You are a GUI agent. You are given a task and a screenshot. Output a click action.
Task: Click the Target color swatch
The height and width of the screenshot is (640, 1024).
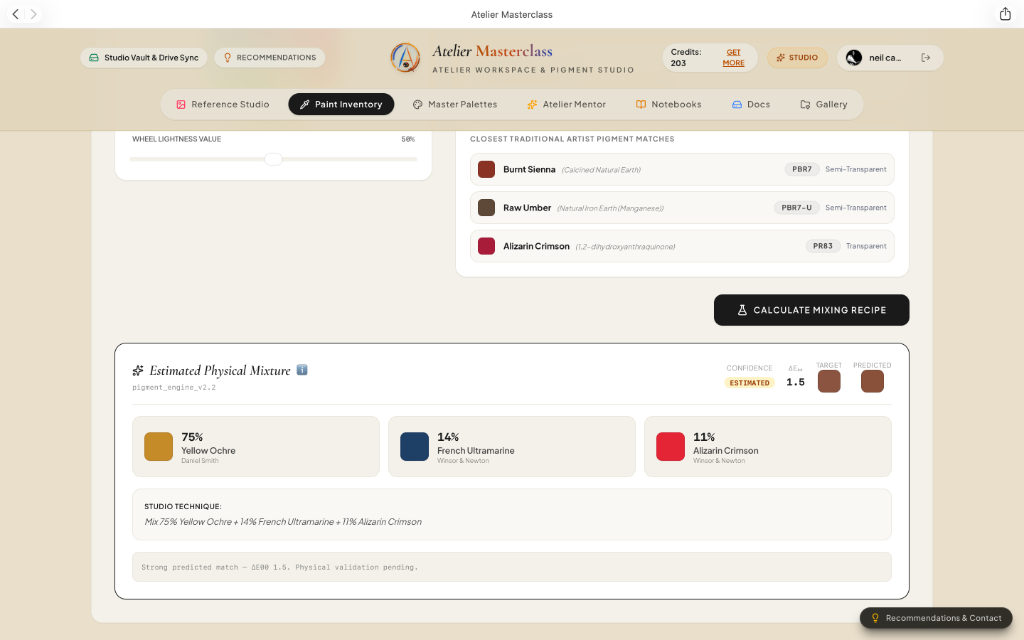pyautogui.click(x=829, y=381)
